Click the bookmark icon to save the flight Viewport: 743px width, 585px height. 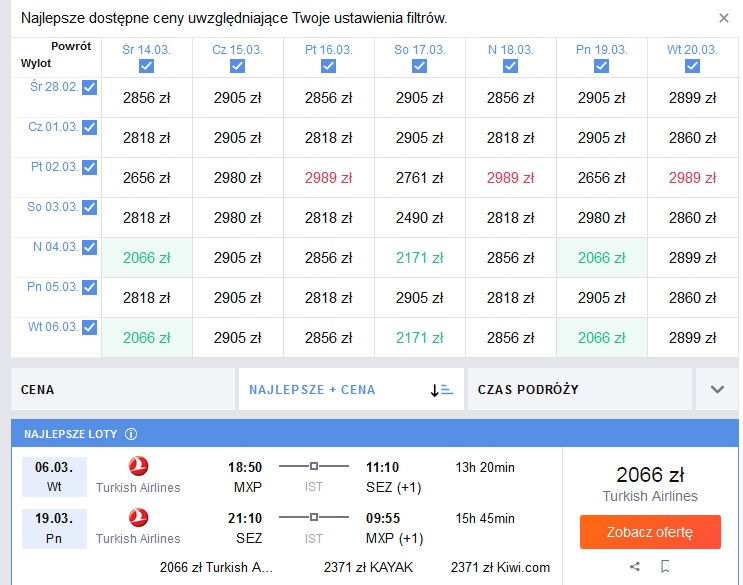coord(665,566)
